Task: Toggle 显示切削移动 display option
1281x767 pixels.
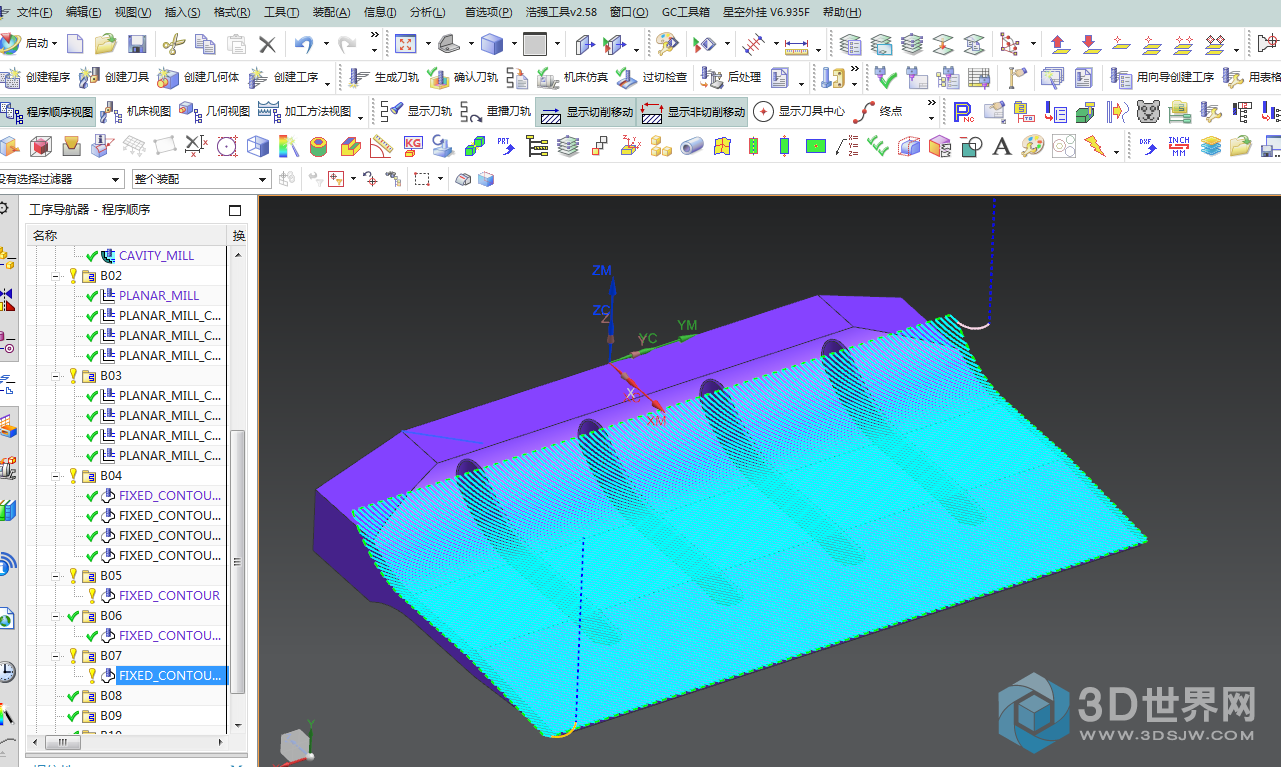Action: tap(587, 112)
